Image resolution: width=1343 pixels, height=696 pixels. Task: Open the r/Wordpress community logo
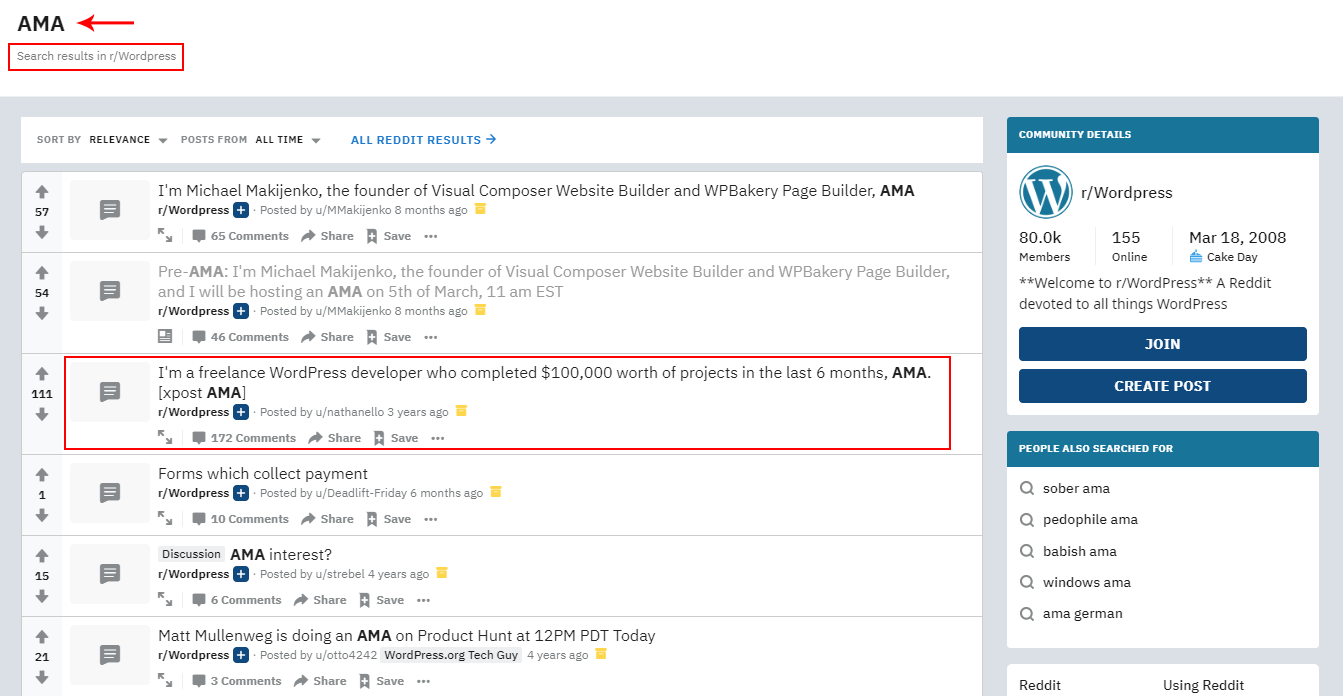click(1045, 192)
